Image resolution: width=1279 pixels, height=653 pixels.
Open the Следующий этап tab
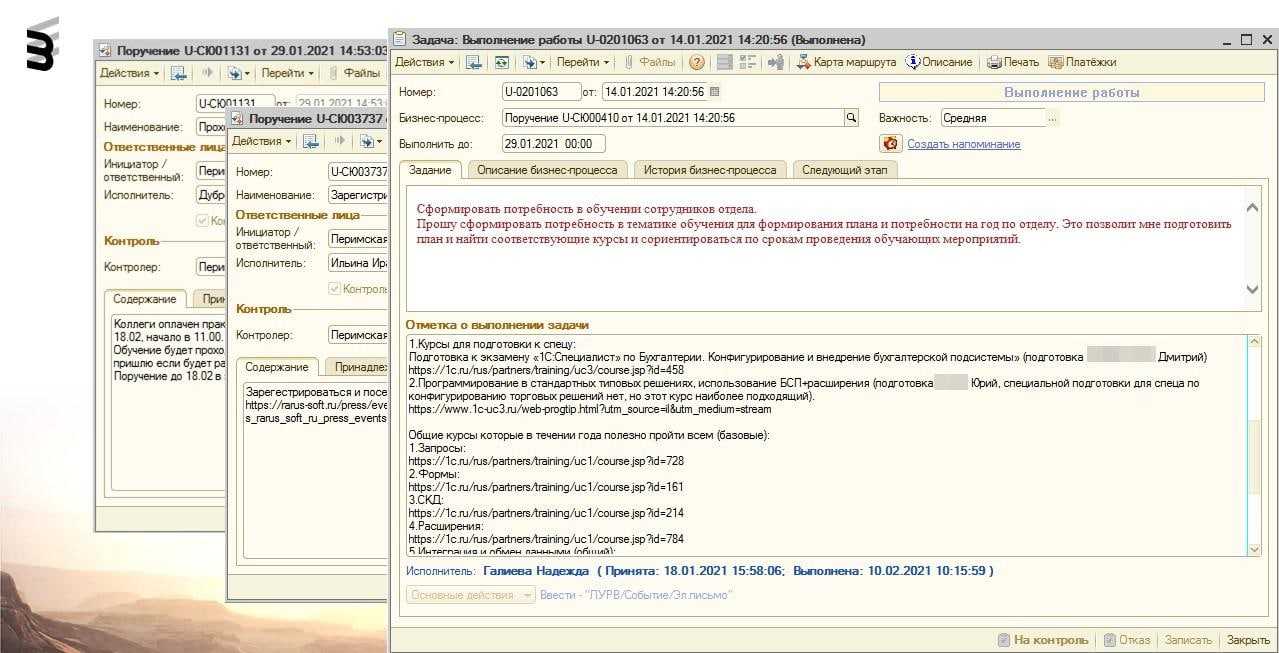click(845, 170)
